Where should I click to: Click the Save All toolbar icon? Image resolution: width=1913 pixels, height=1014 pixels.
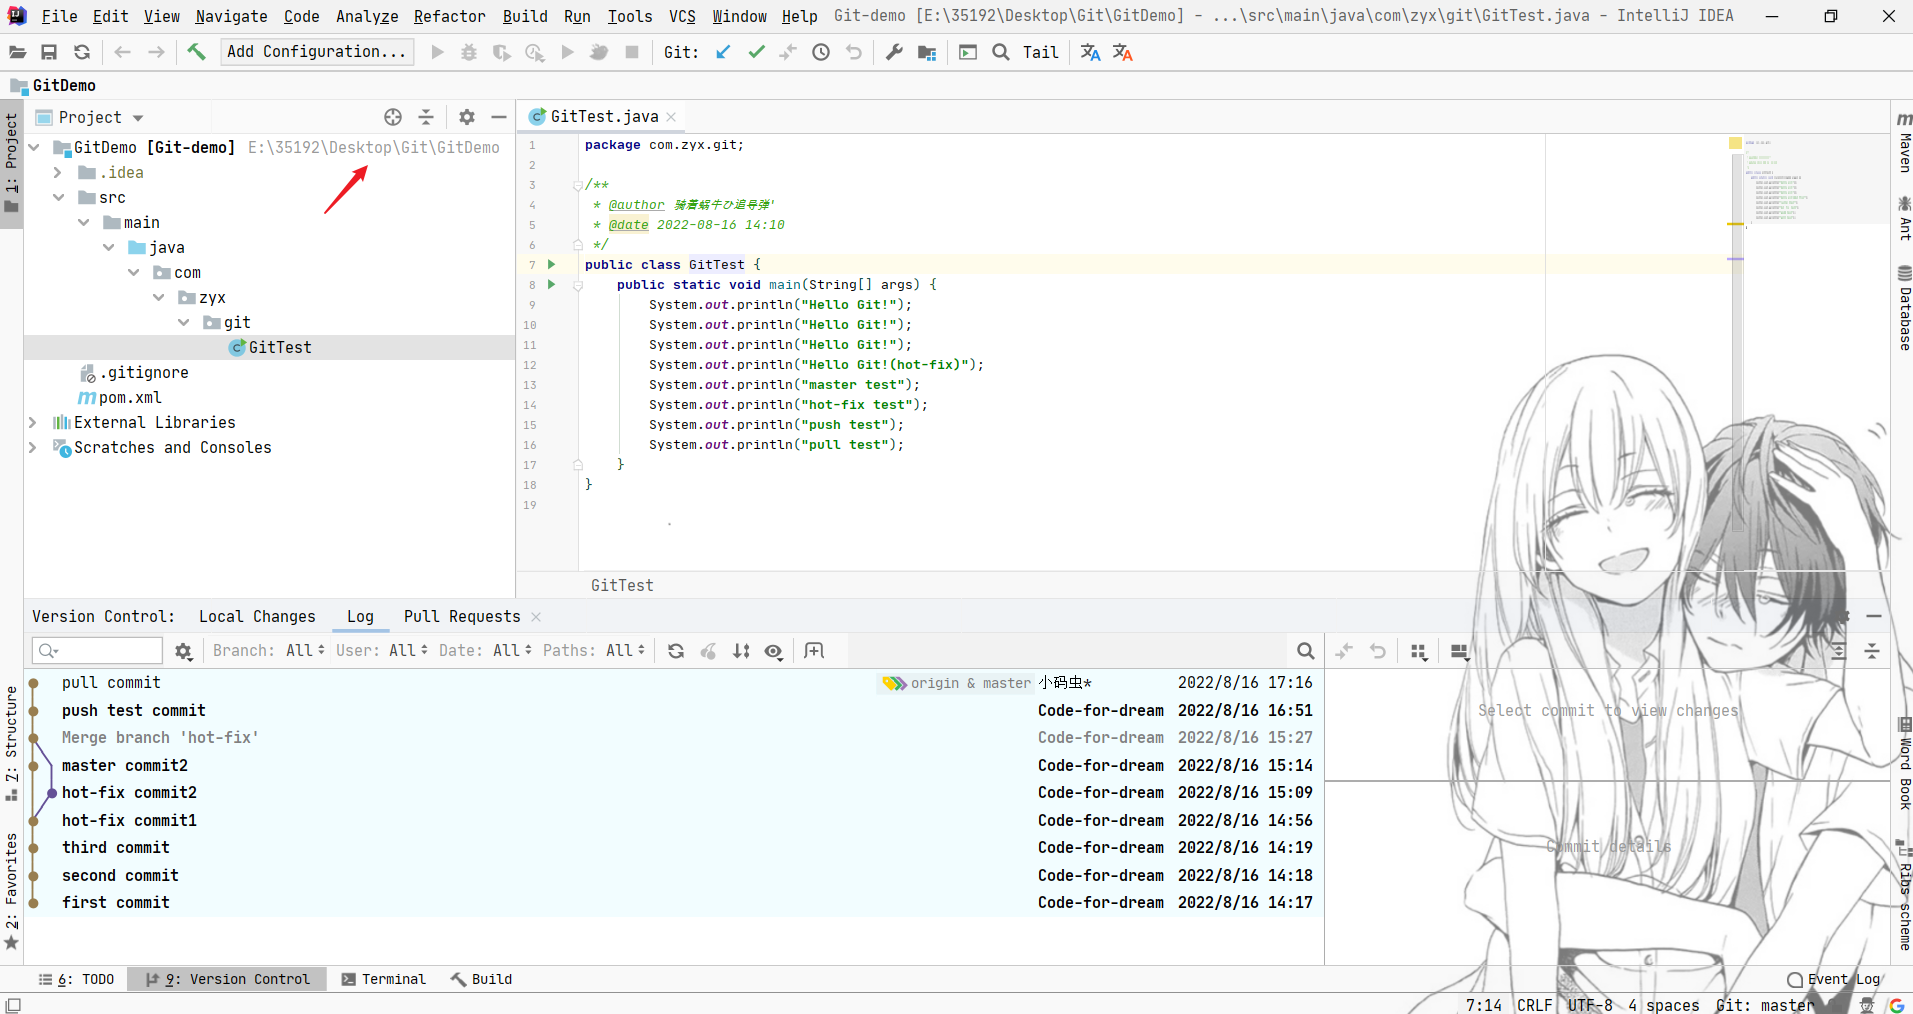pyautogui.click(x=49, y=52)
